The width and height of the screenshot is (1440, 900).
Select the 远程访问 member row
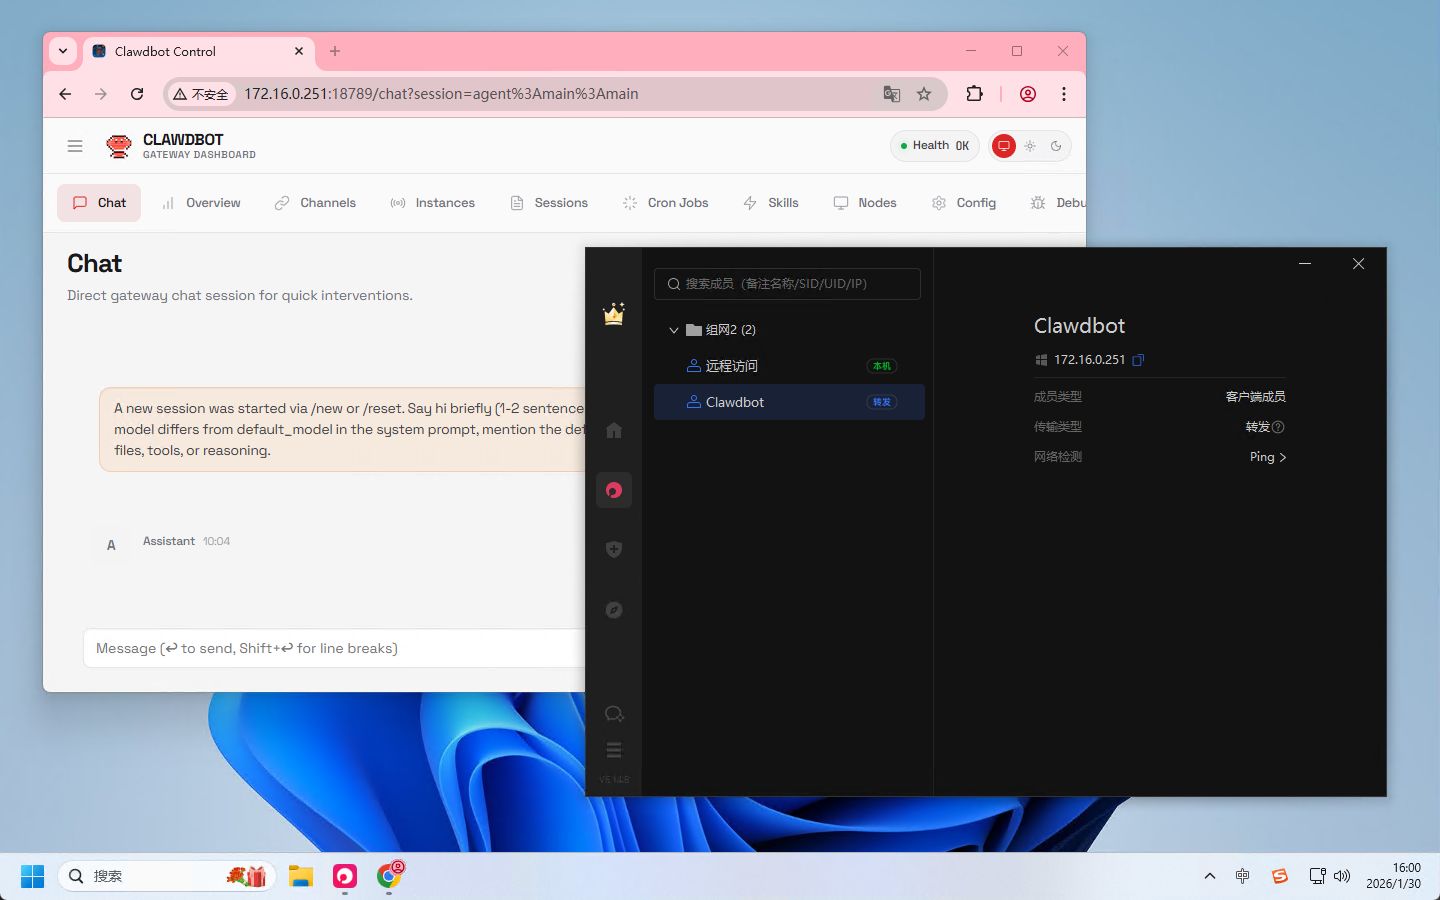[x=789, y=366]
